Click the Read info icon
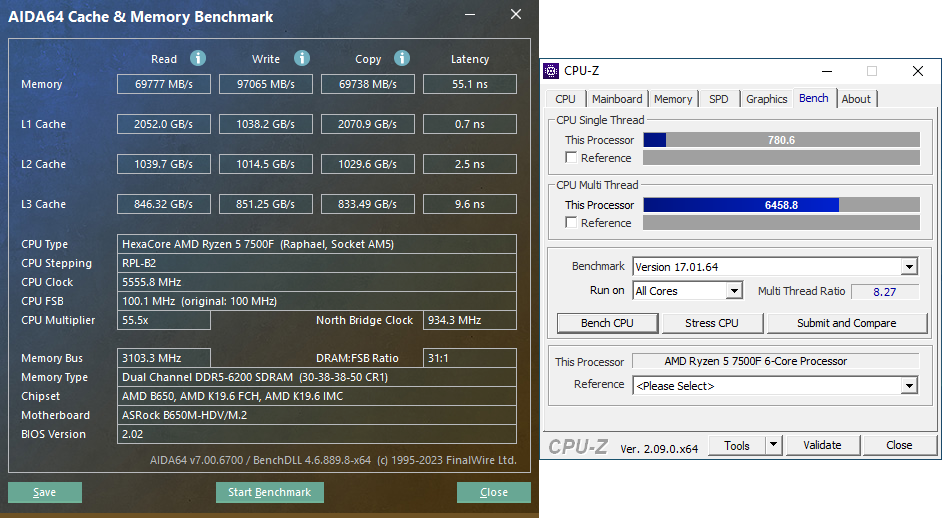 click(x=198, y=58)
